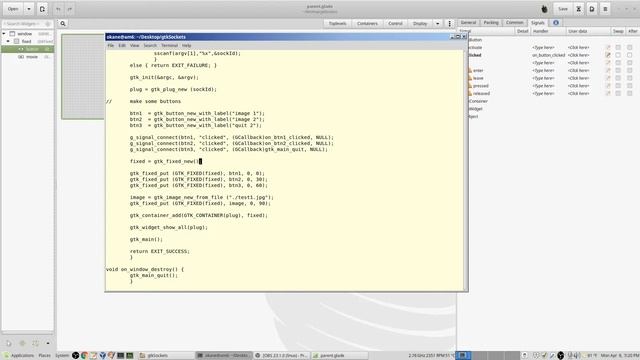Switch to parent.glade taskbar button

(340, 356)
